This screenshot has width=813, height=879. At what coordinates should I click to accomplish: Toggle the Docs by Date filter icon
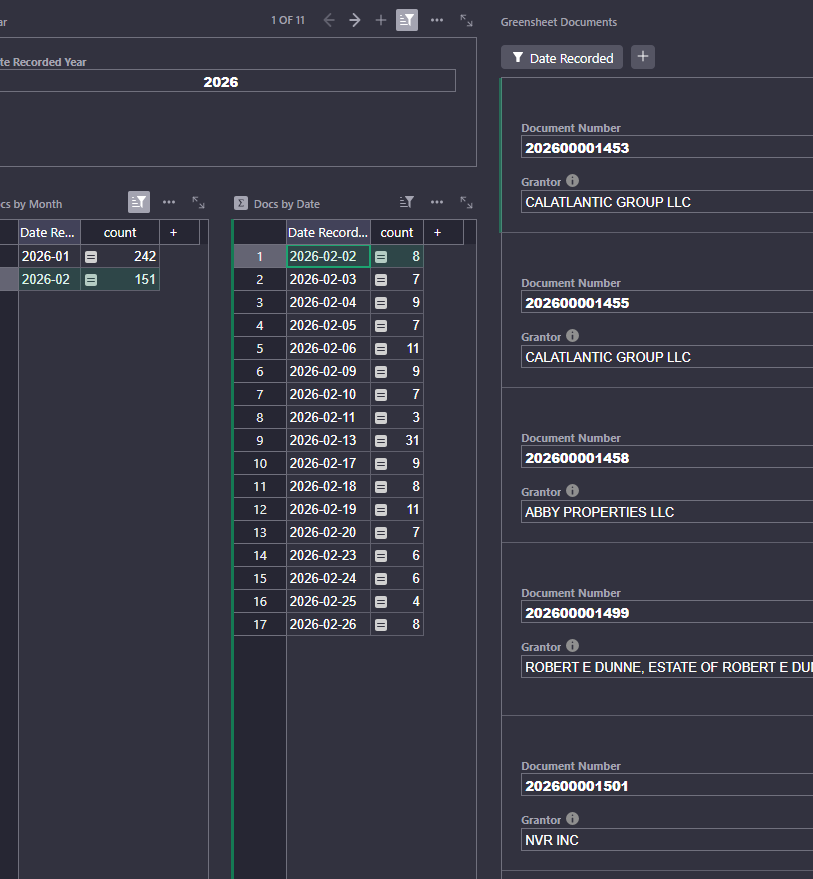click(x=407, y=202)
